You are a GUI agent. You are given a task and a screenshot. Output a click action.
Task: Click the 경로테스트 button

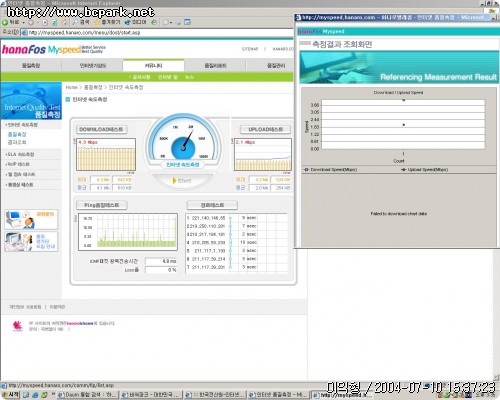(212, 205)
